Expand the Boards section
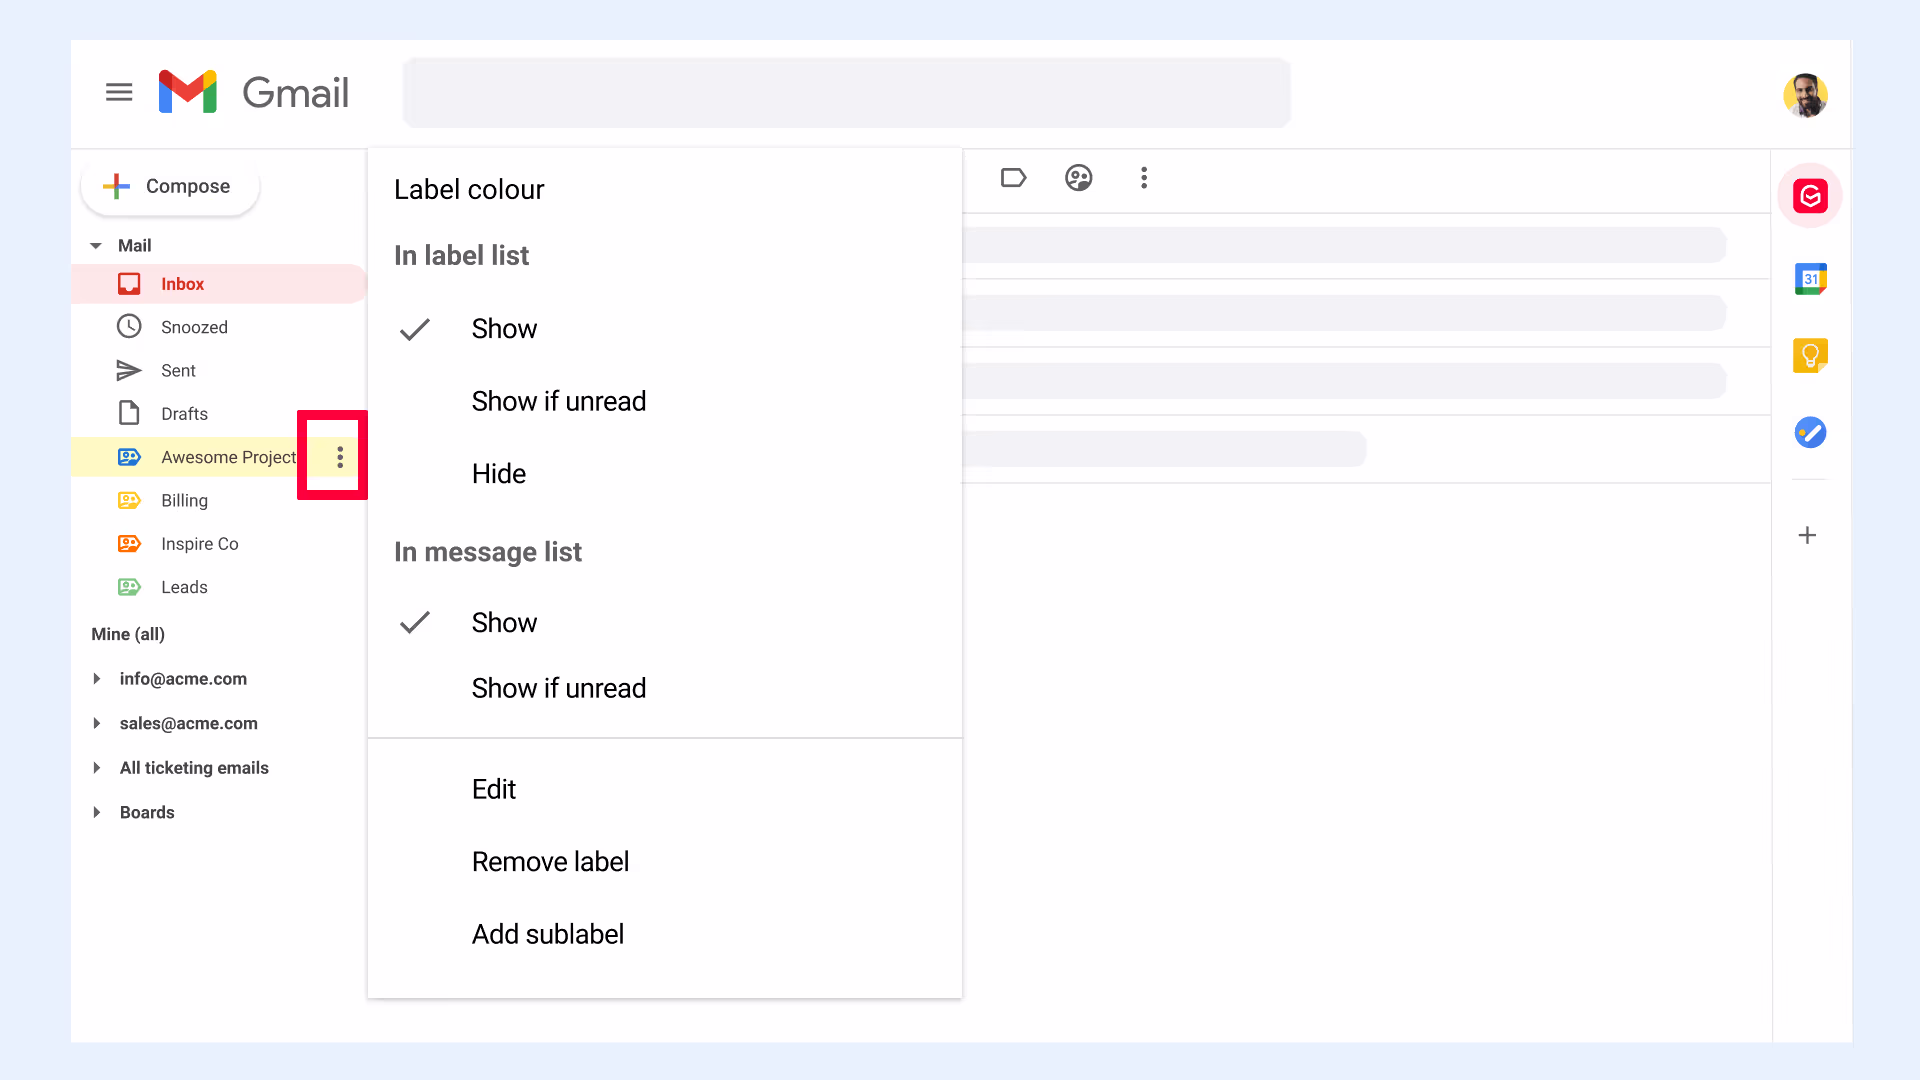The width and height of the screenshot is (1920, 1080). click(x=97, y=812)
